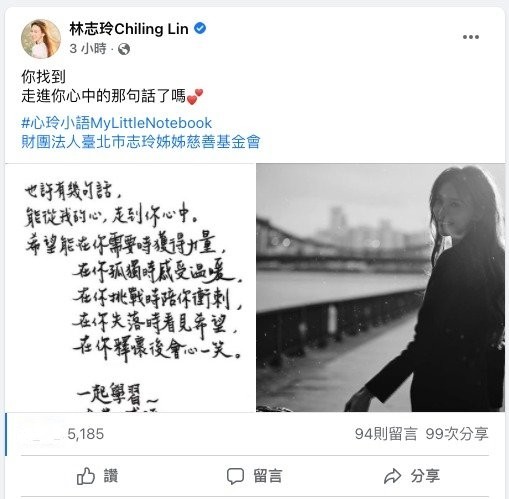
Task: Open the black and white portrait photo
Action: tap(381, 288)
